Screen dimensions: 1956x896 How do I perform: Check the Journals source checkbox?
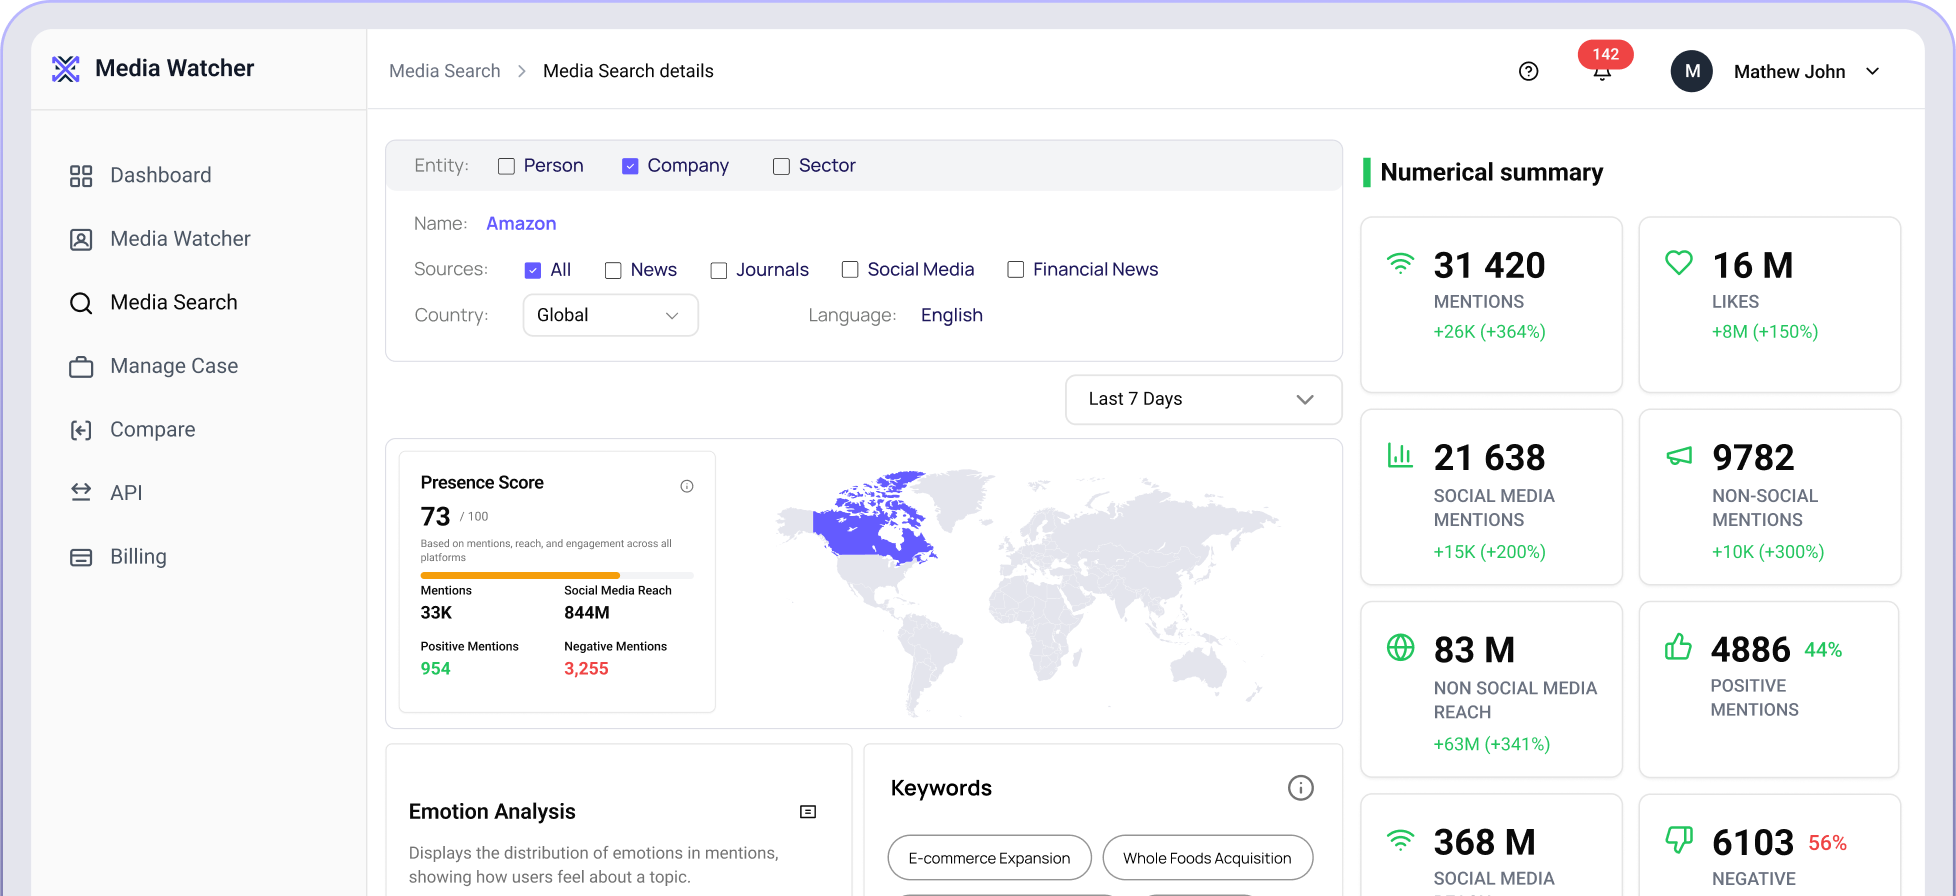[x=718, y=270]
